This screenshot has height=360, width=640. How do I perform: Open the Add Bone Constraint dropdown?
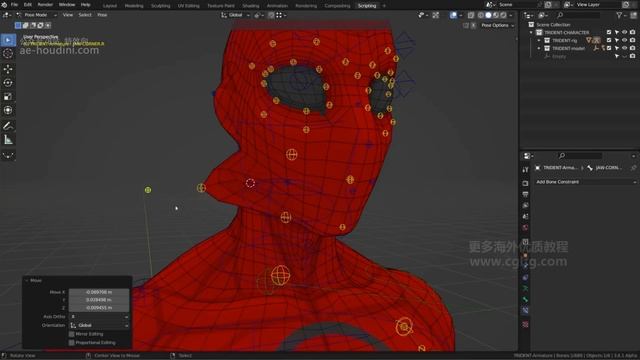(x=586, y=182)
